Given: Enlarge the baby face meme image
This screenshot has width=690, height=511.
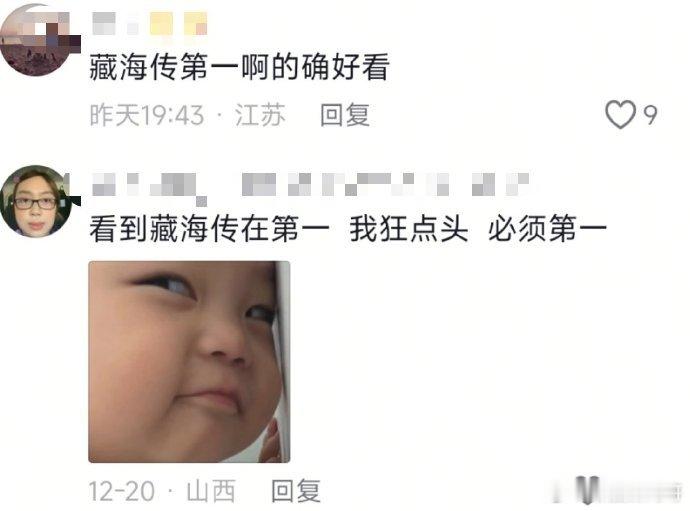Looking at the screenshot, I should click(x=189, y=362).
